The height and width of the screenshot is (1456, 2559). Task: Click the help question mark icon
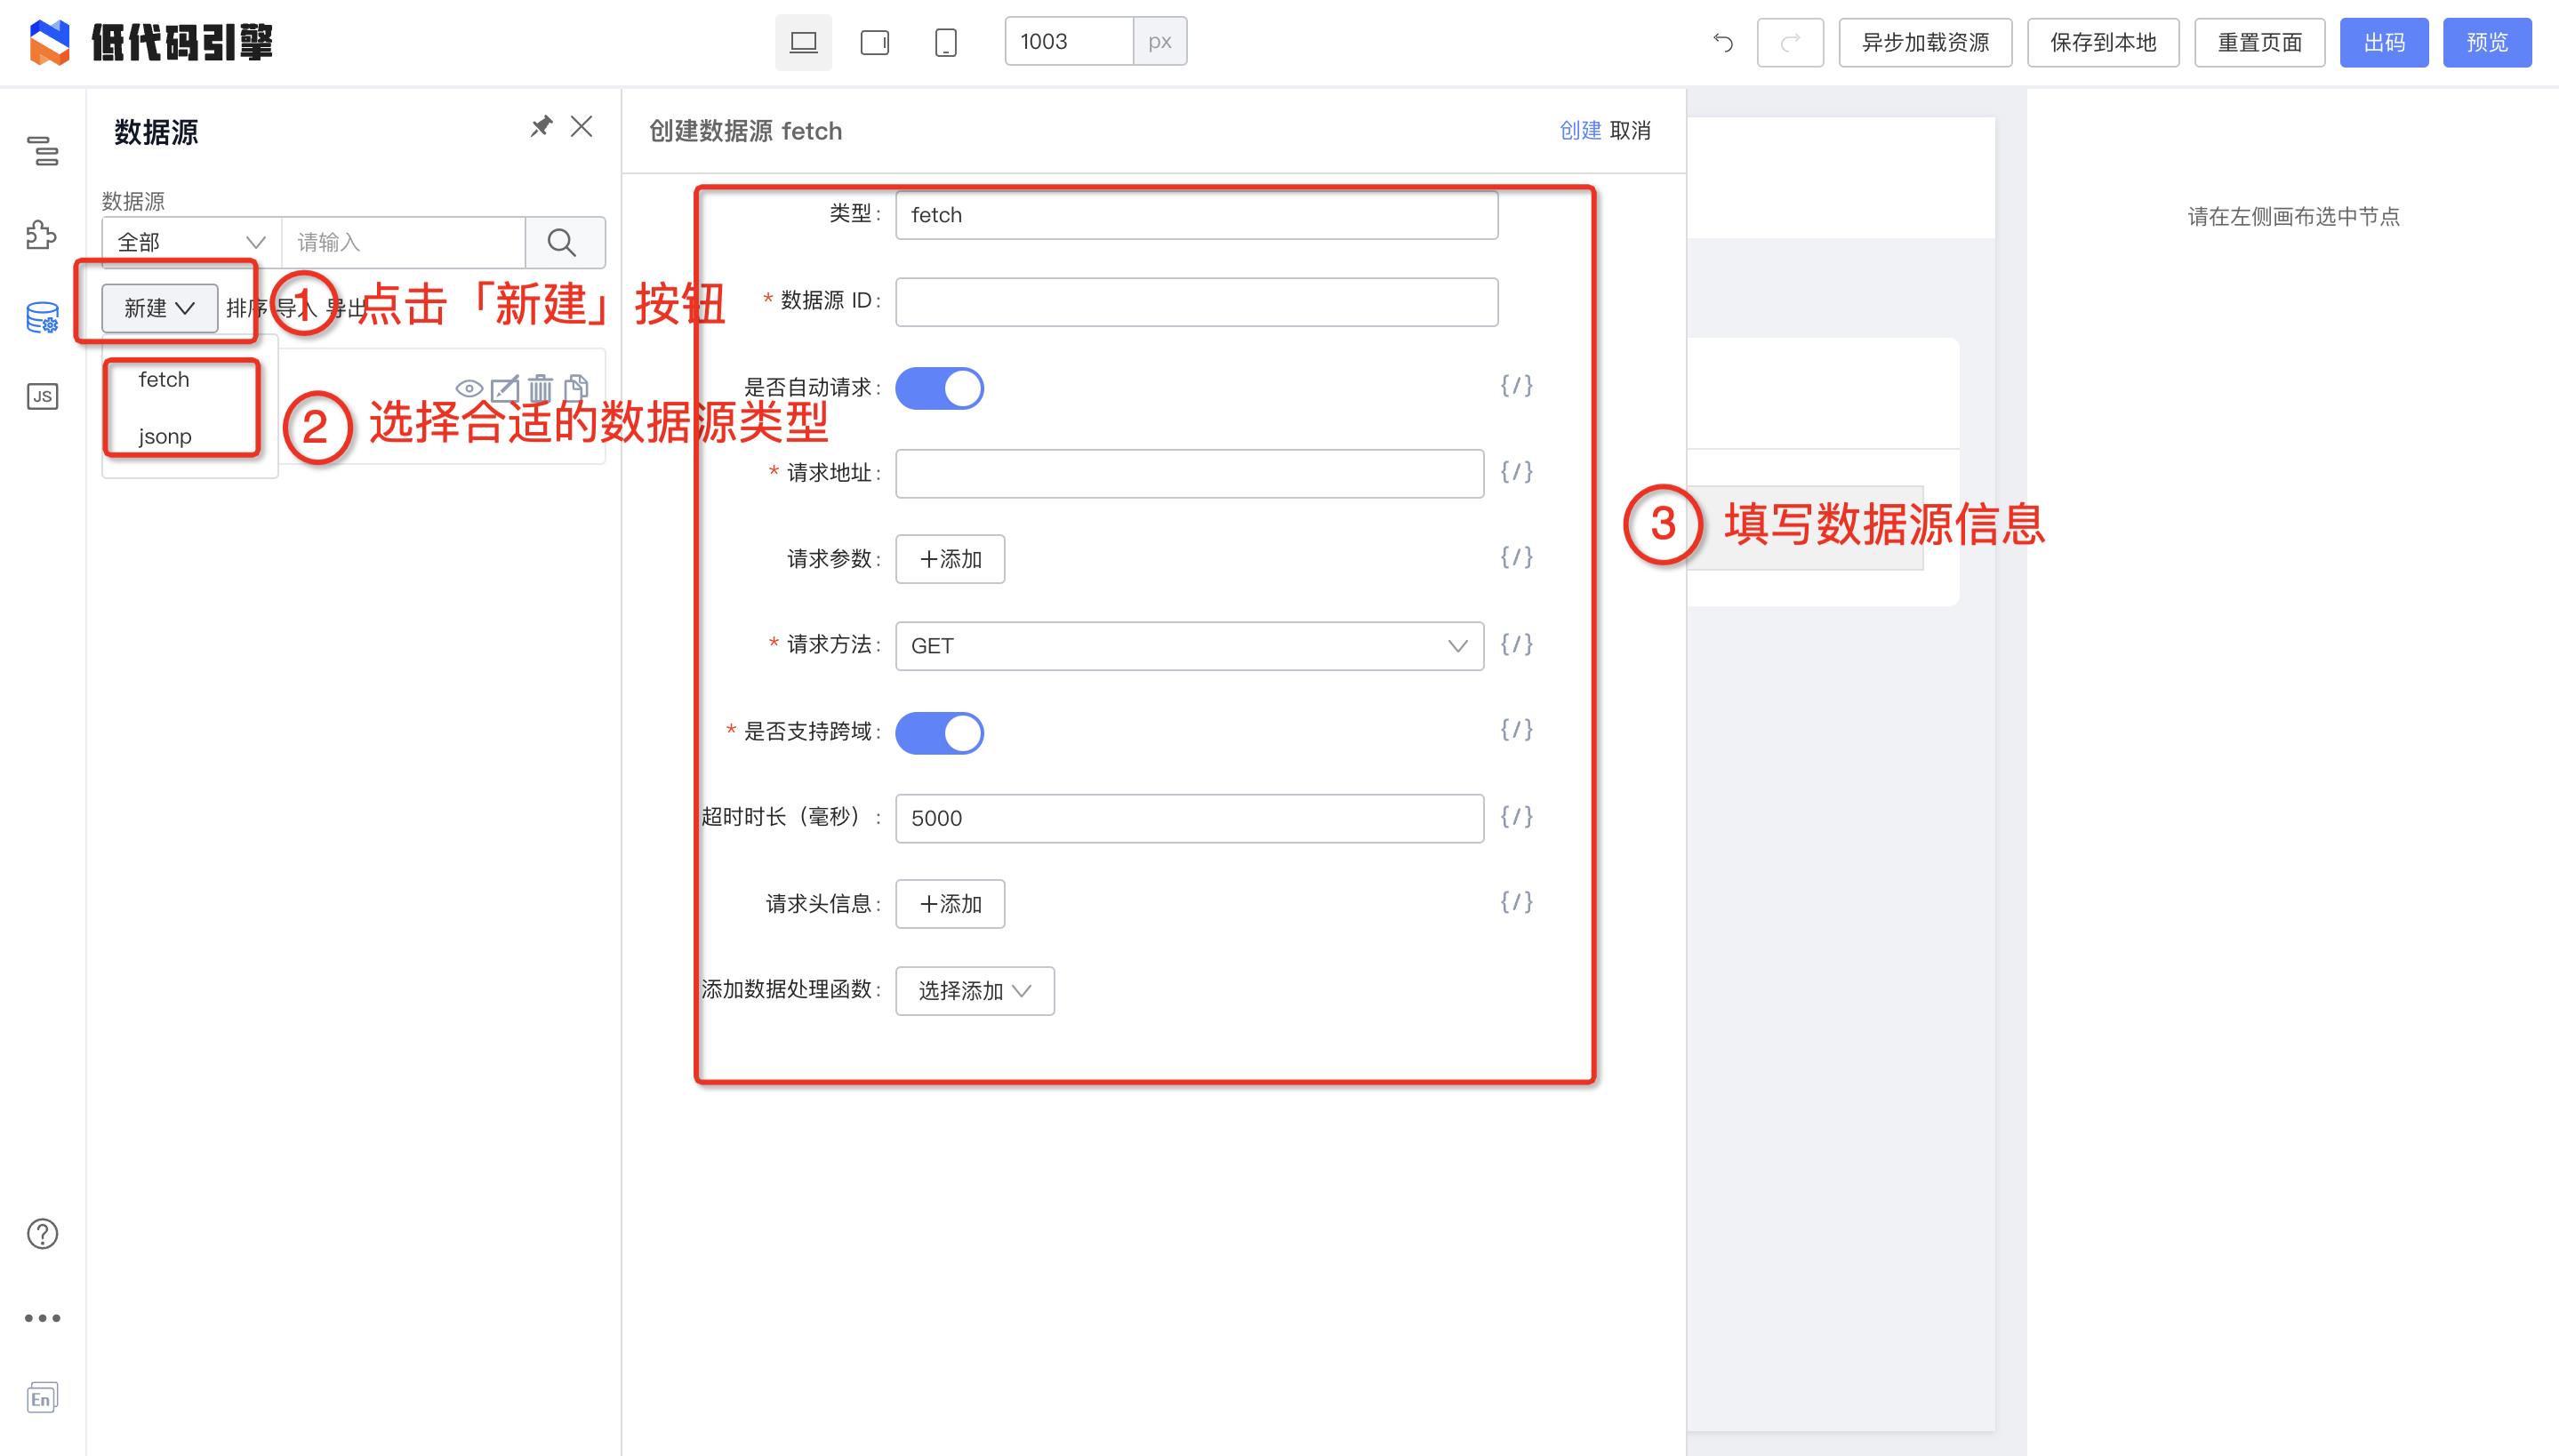[42, 1234]
